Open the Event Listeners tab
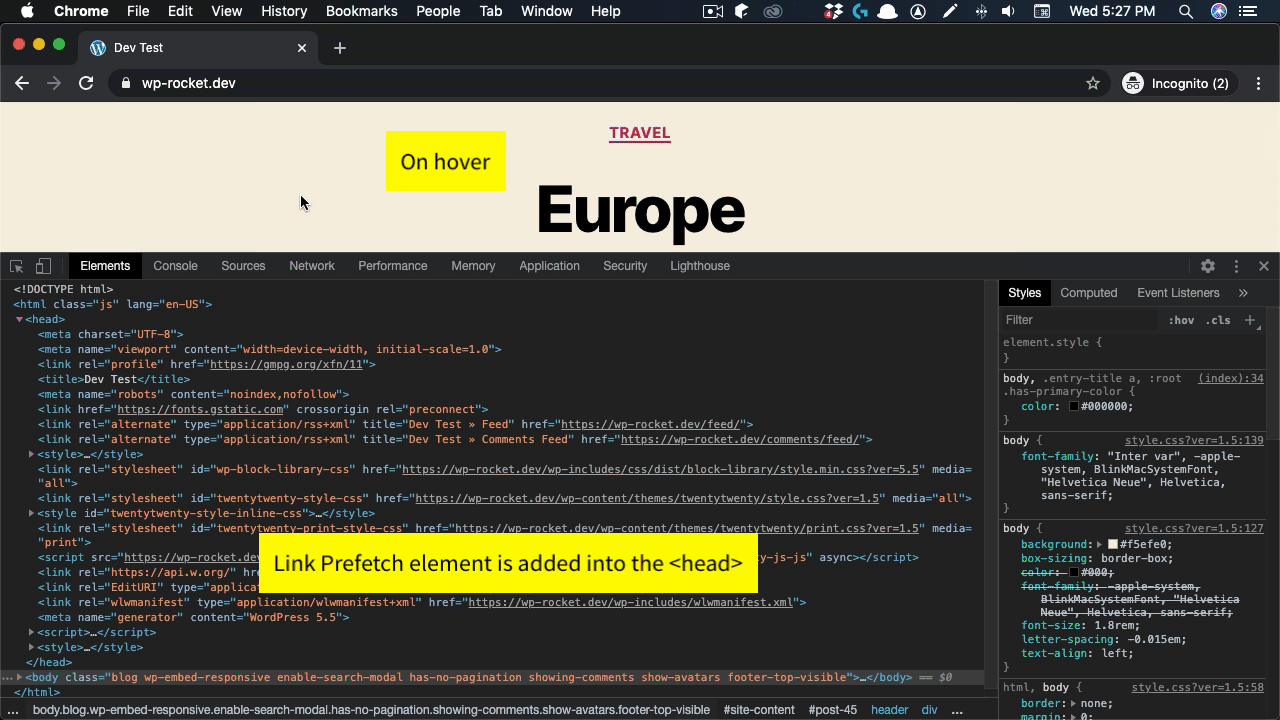 [x=1178, y=293]
